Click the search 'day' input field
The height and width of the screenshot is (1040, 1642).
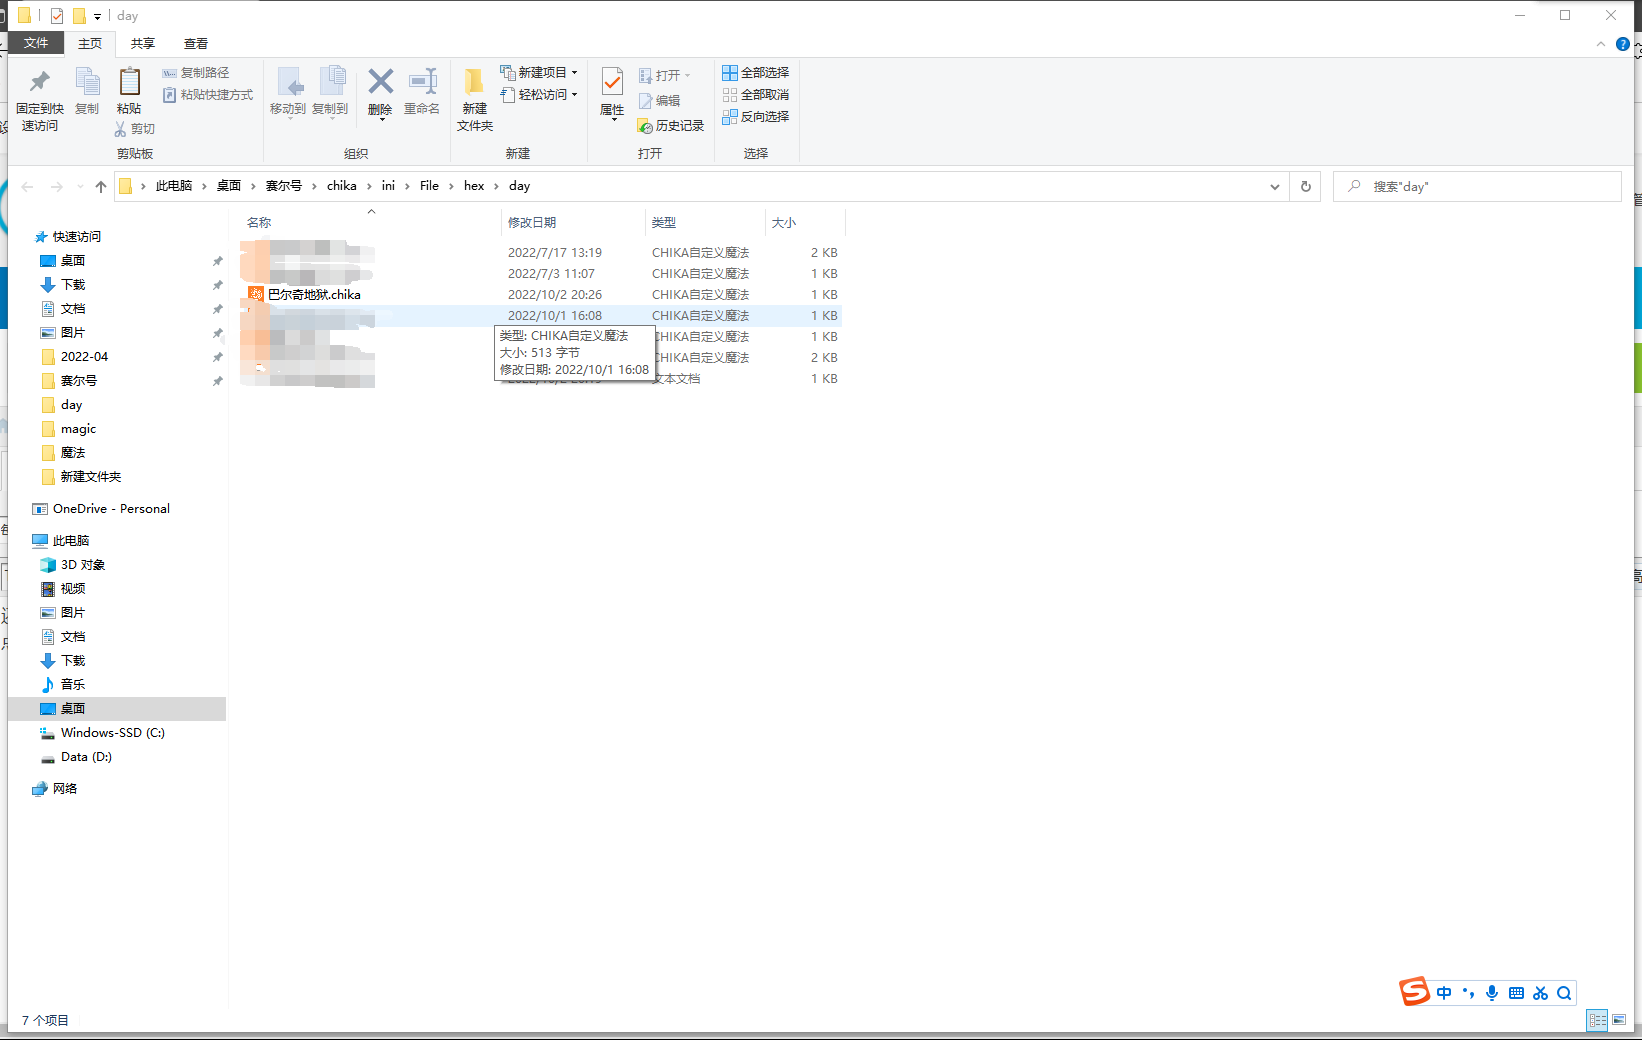coord(1477,187)
